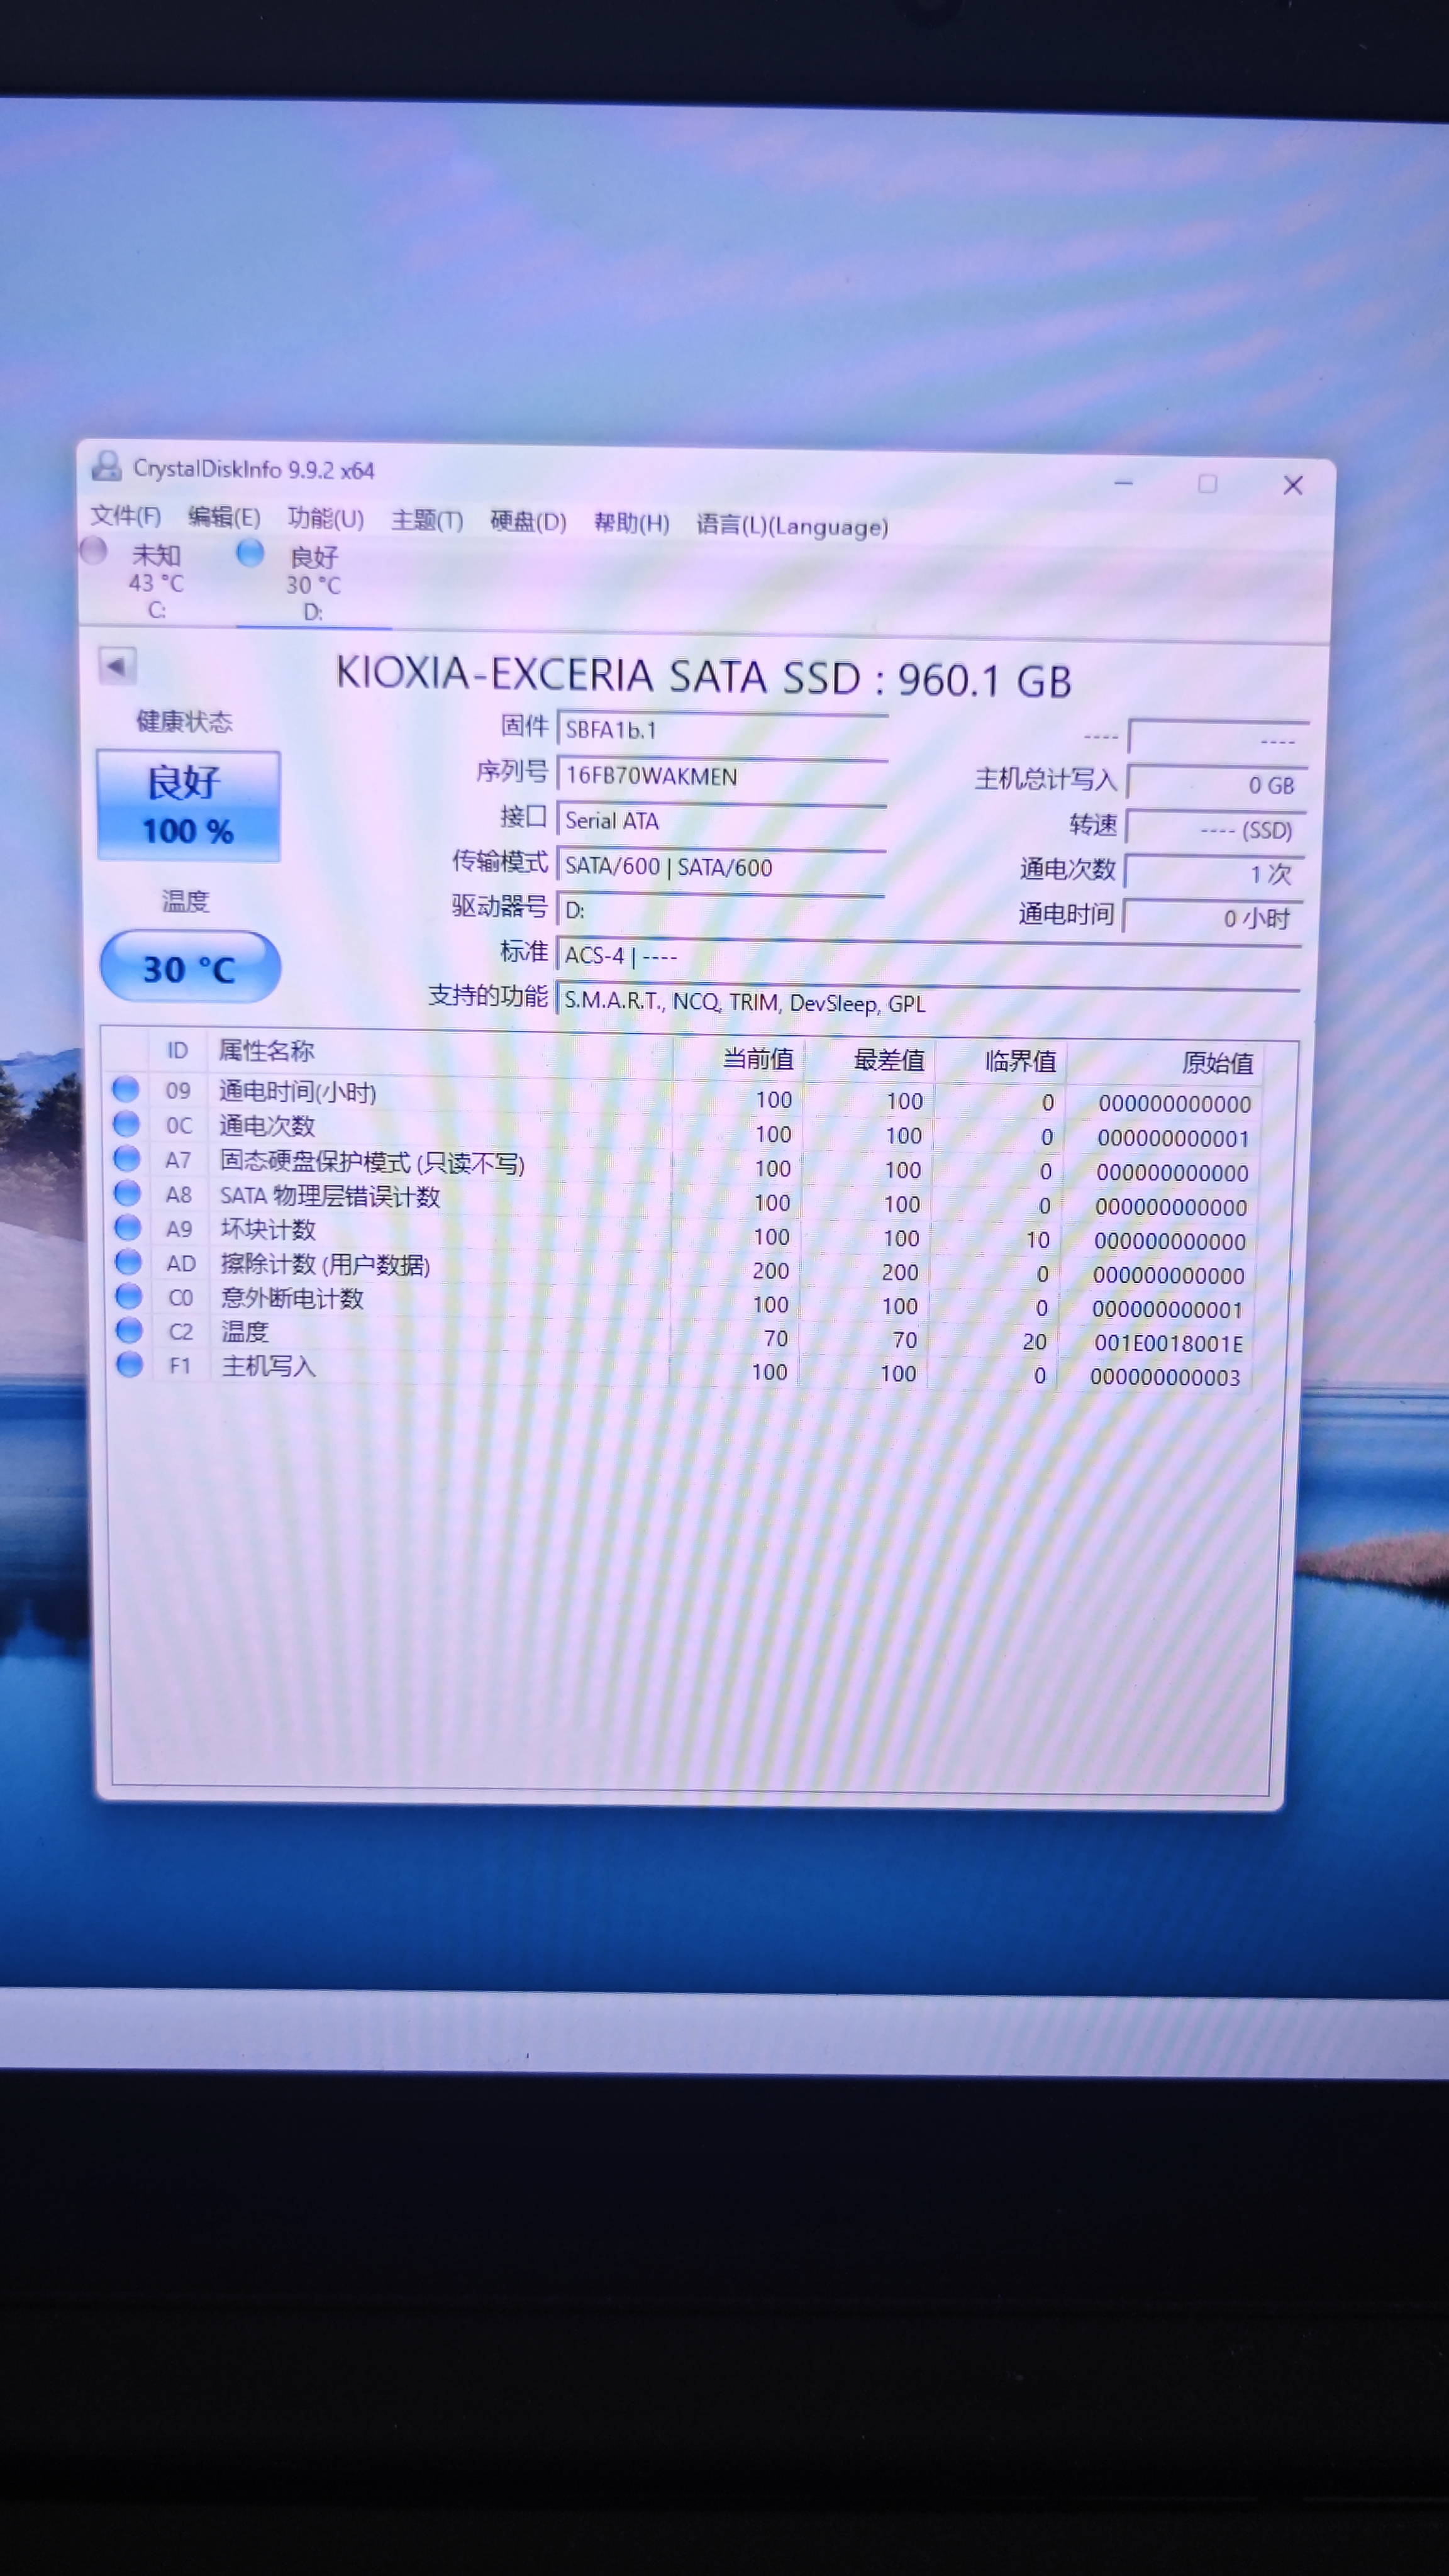
Task: Click the power on count field 1 次
Action: coord(1214,873)
